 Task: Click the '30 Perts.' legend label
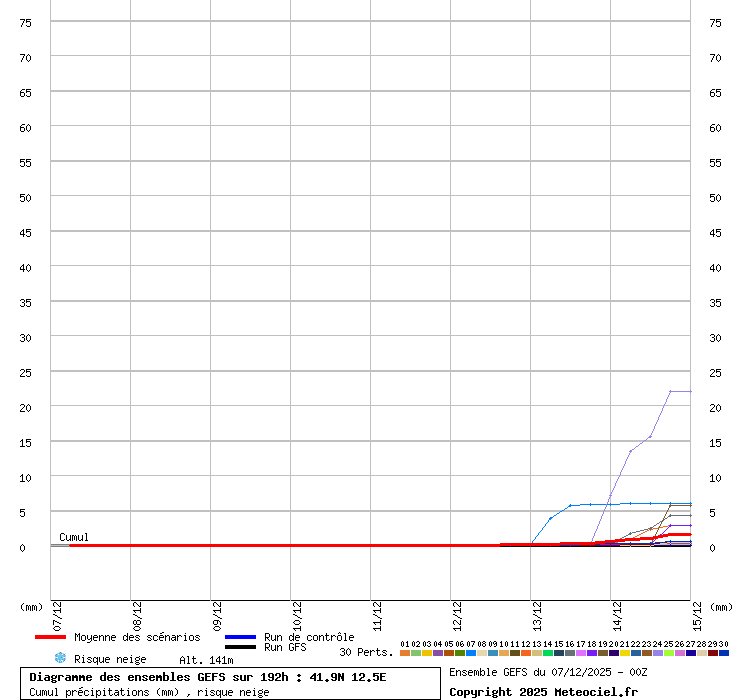click(366, 652)
